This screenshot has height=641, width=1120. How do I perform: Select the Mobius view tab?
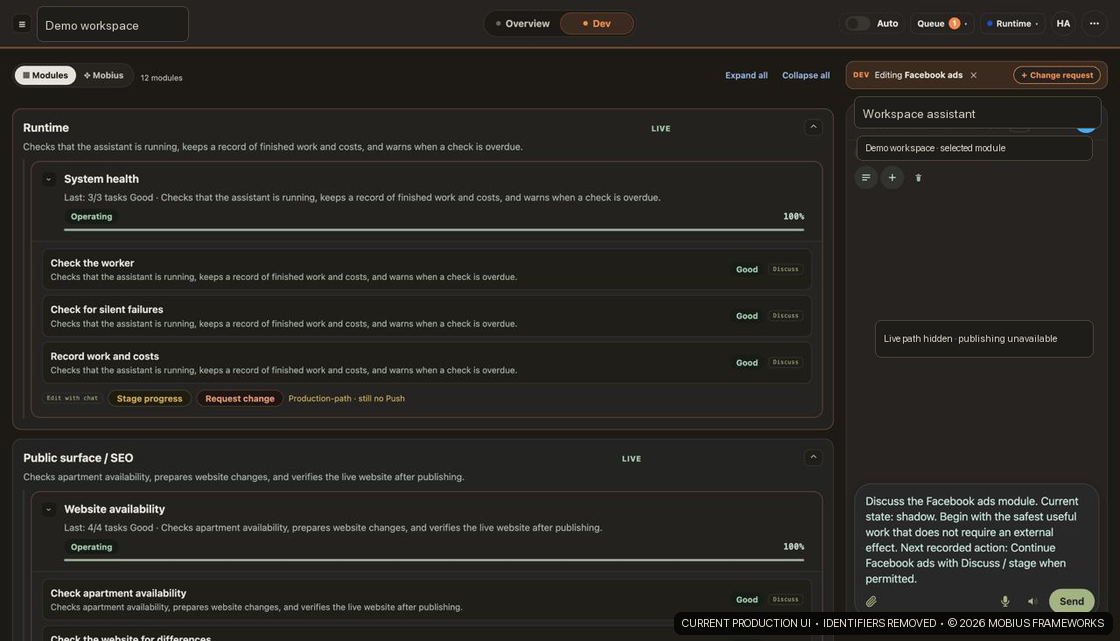(104, 75)
